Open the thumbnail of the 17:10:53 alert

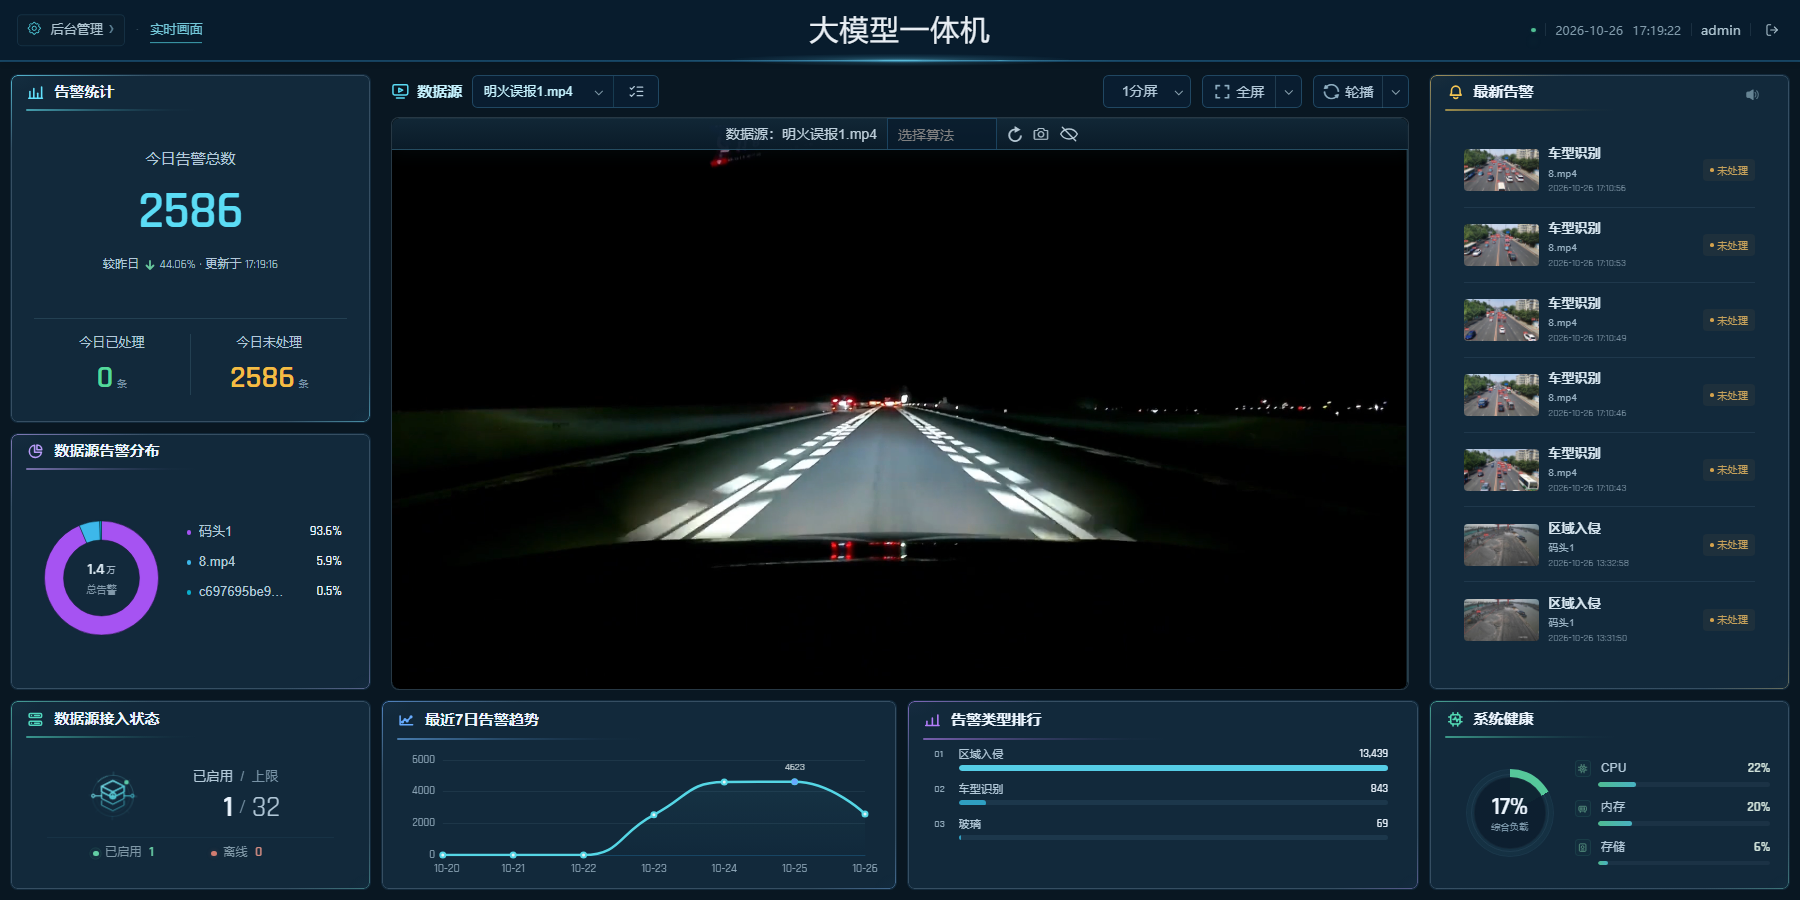1501,245
